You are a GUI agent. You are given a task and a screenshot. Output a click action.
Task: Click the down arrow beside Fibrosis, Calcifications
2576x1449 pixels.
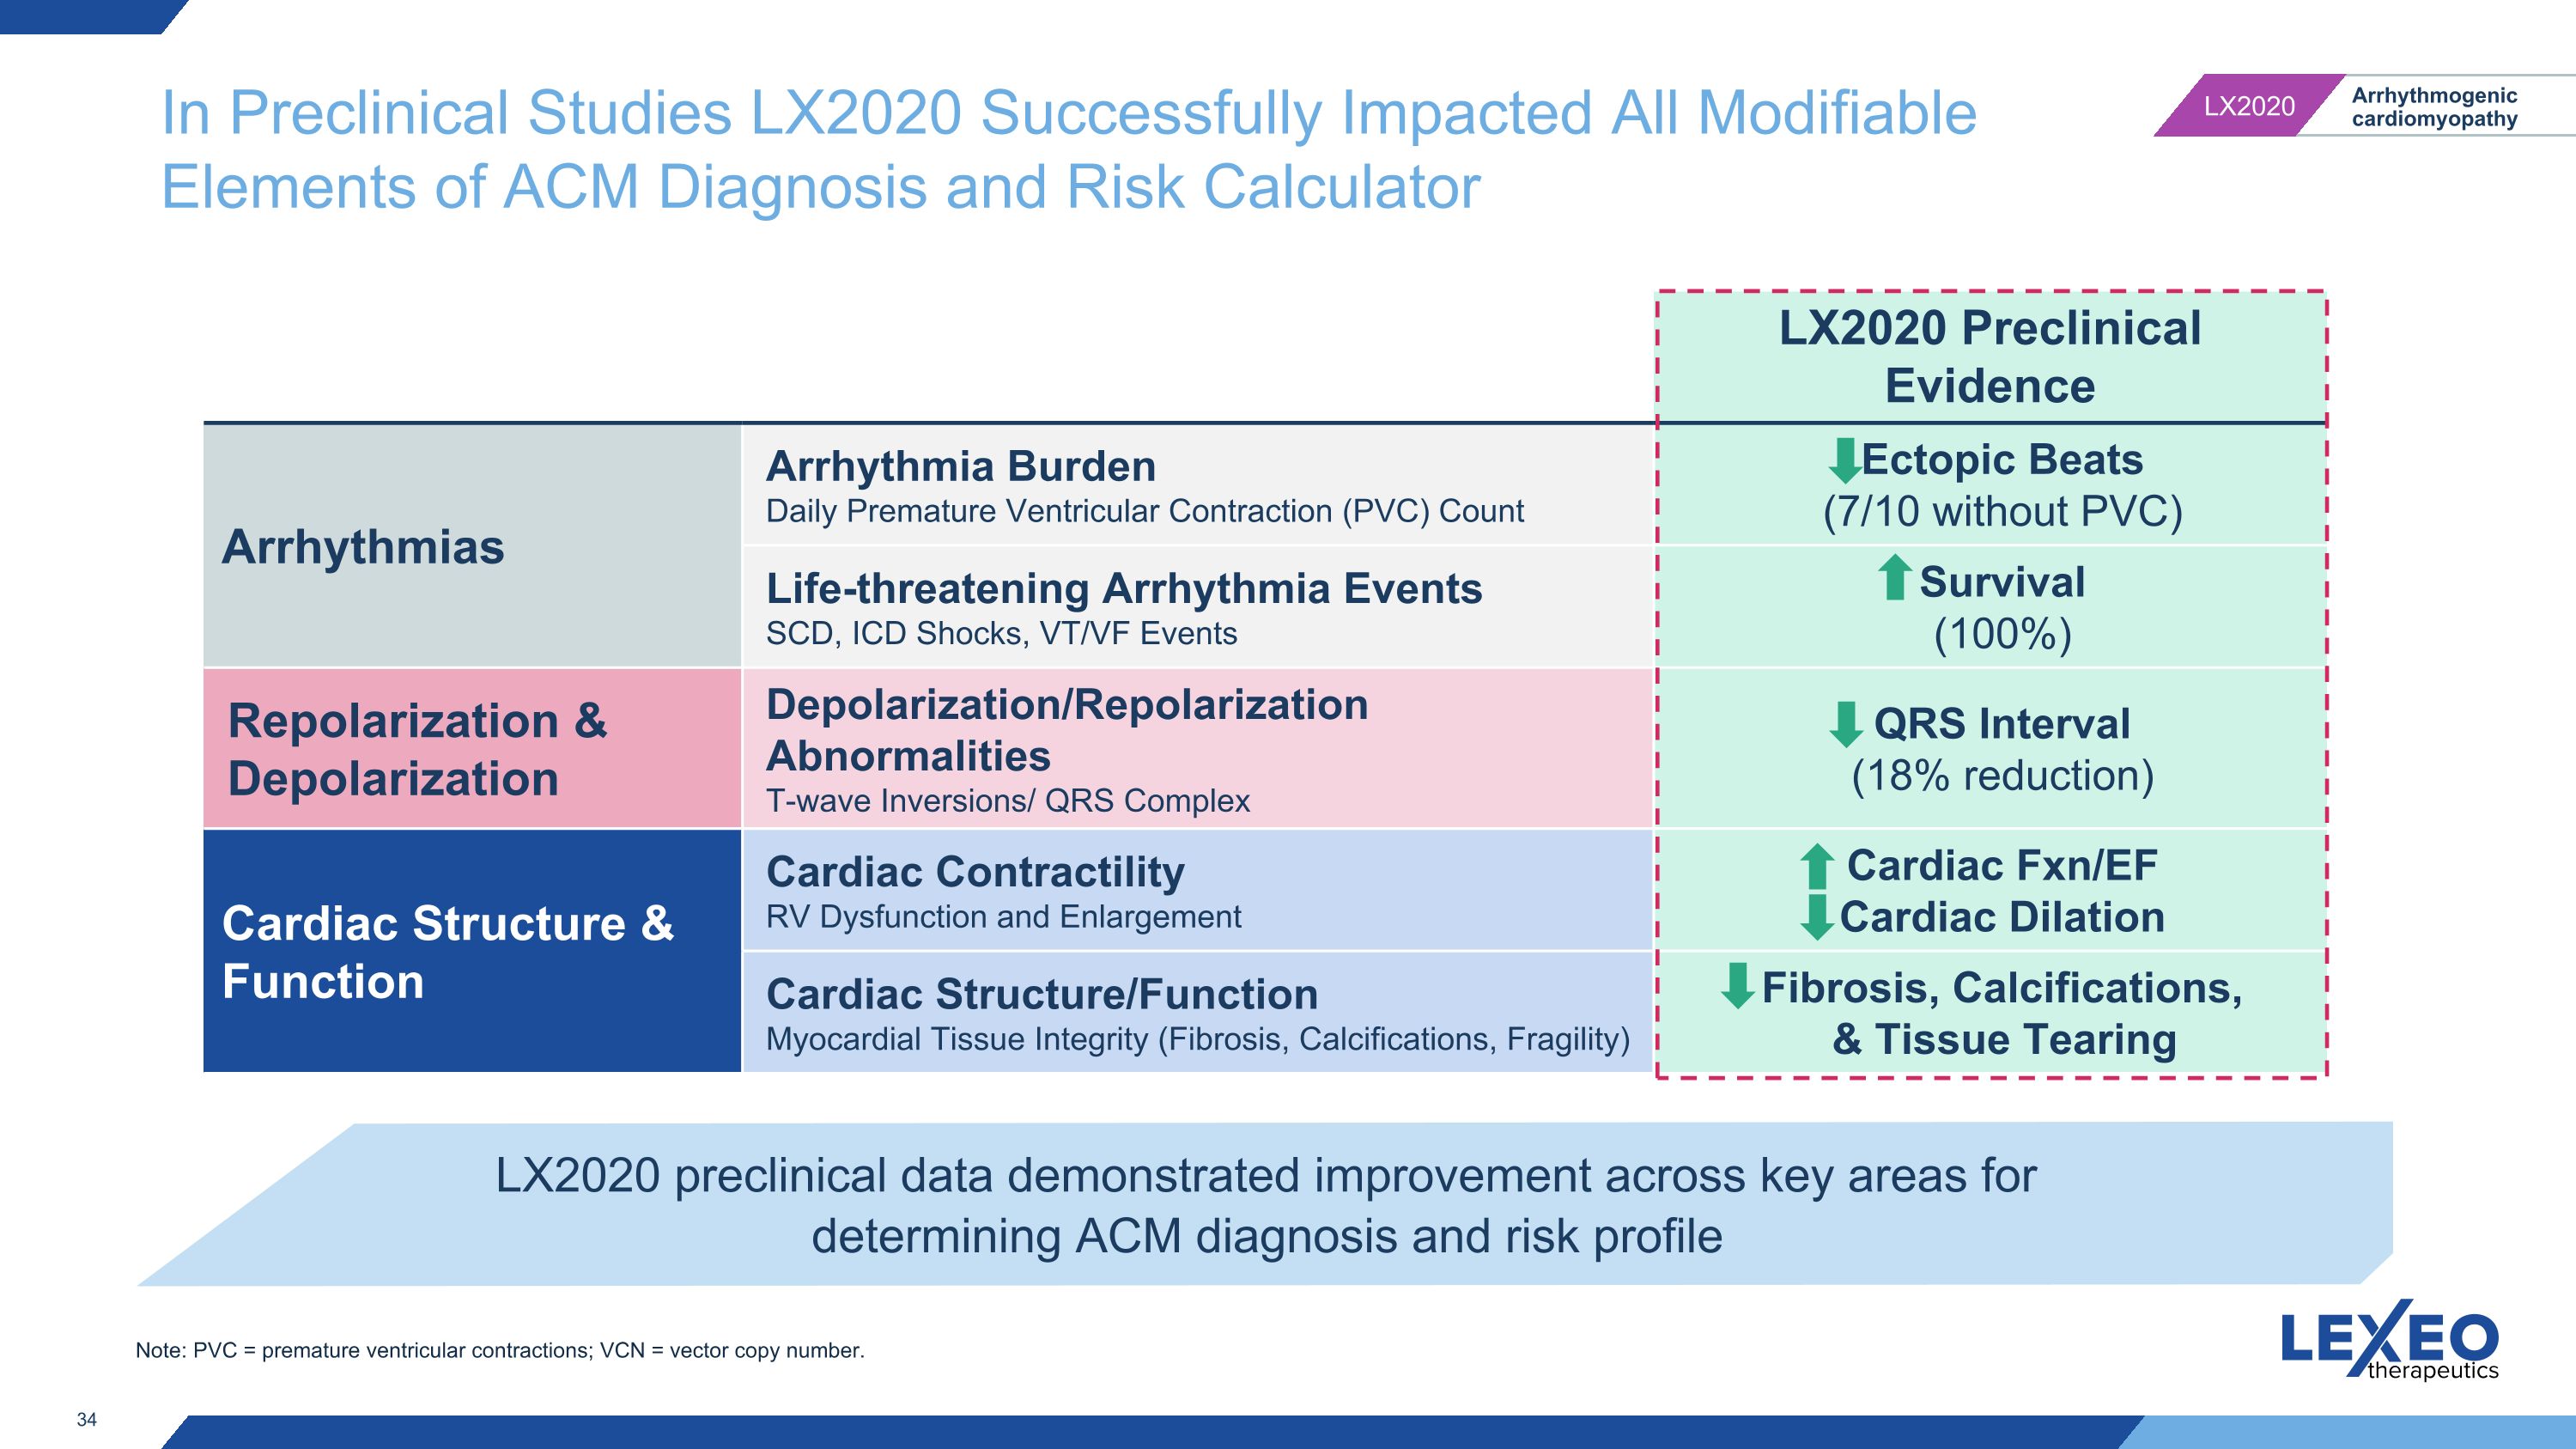coord(1738,985)
